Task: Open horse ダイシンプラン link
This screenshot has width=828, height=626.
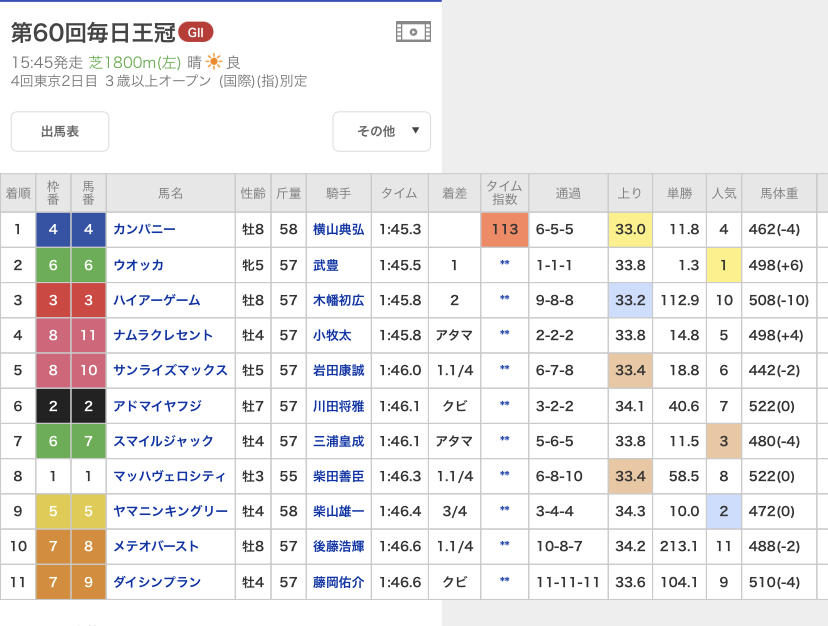Action: 157,582
